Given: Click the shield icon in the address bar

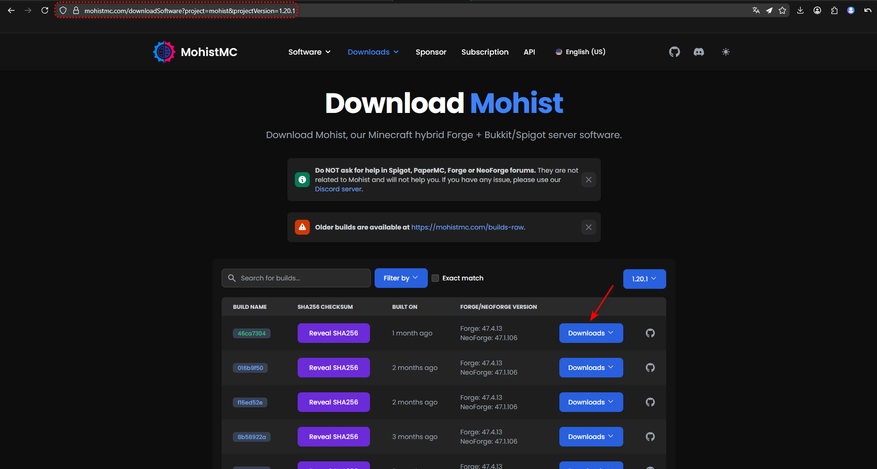Looking at the screenshot, I should click(63, 11).
